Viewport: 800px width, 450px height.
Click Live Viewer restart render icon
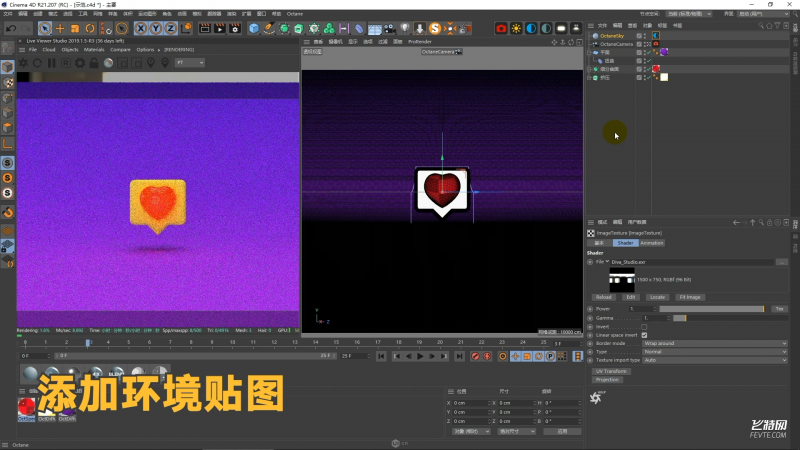click(x=37, y=63)
